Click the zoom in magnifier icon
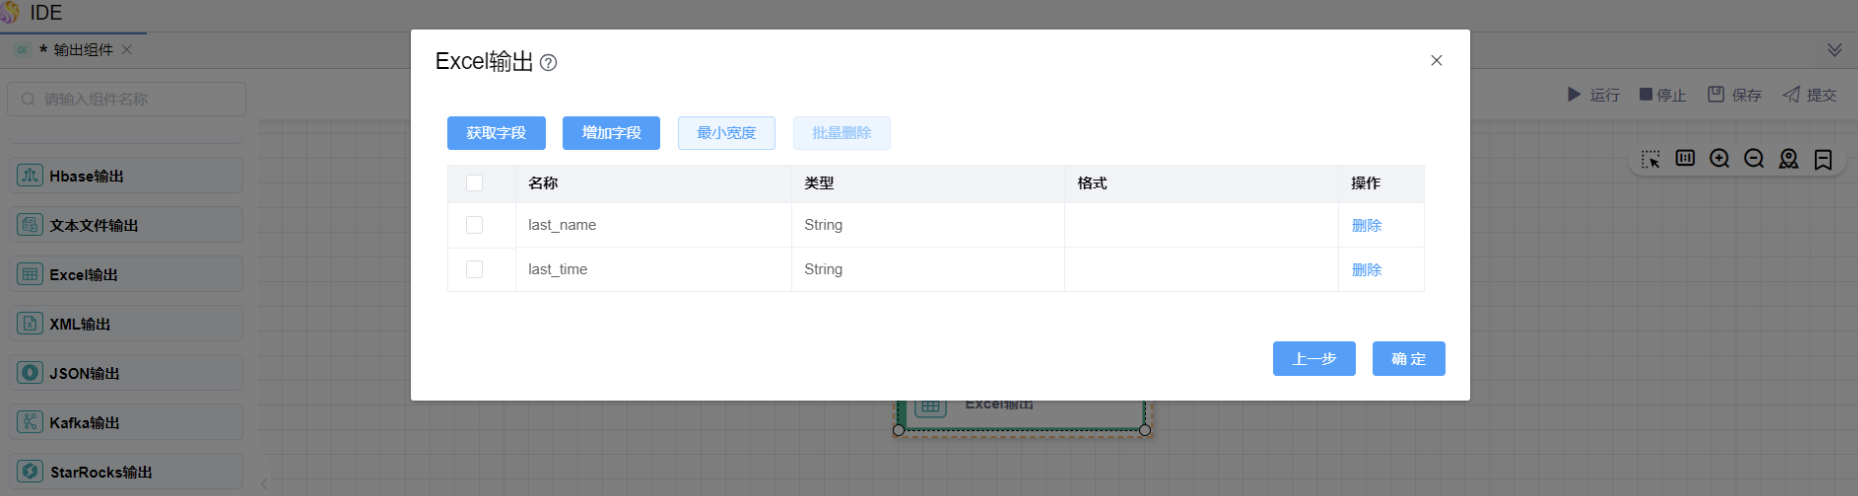This screenshot has height=496, width=1858. [x=1719, y=159]
